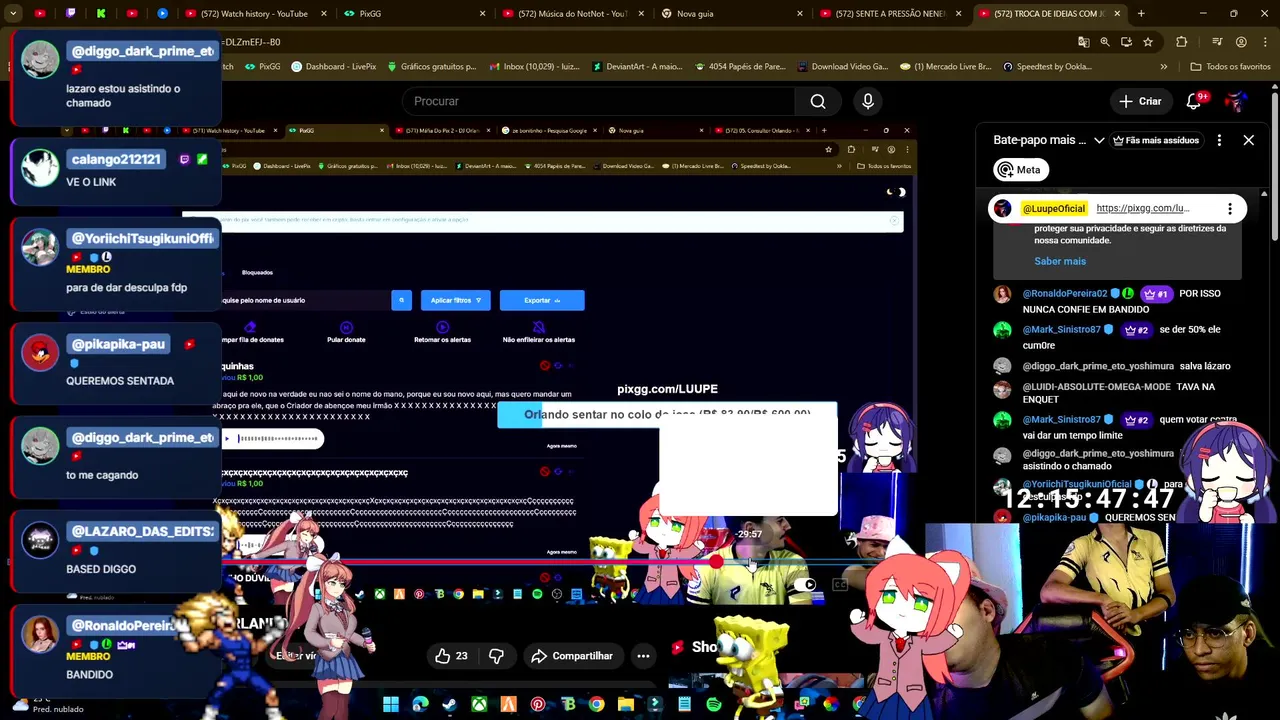The width and height of the screenshot is (1280, 720).
Task: Open the Windows Start menu
Action: [x=391, y=705]
